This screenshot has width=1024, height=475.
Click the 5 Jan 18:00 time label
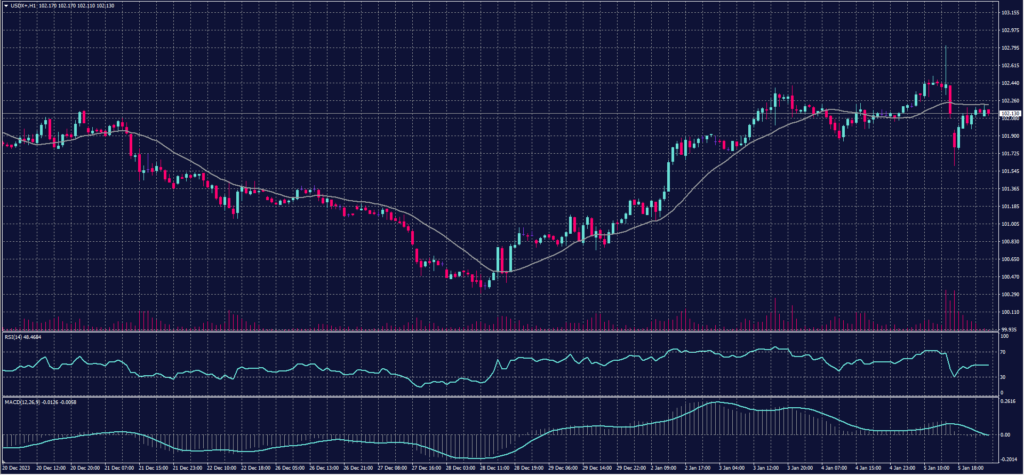pos(969,467)
